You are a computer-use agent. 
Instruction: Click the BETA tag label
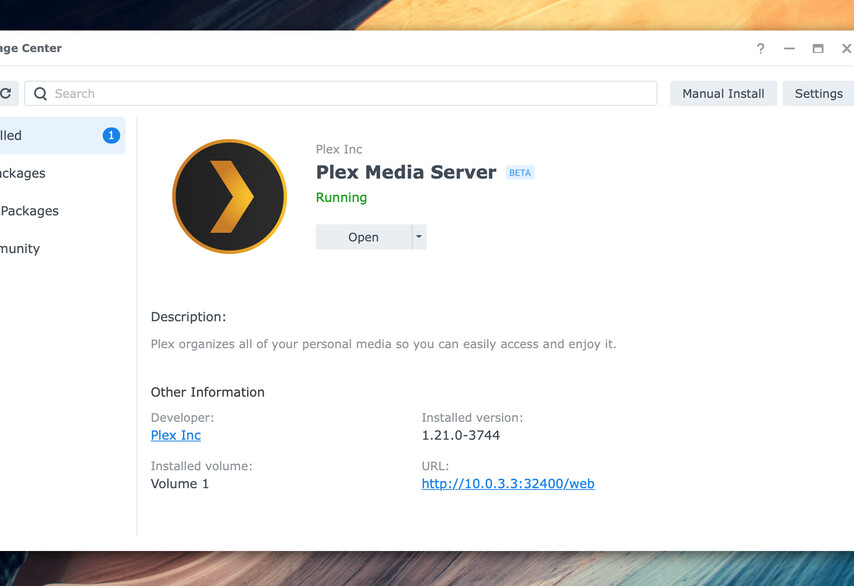coord(520,173)
